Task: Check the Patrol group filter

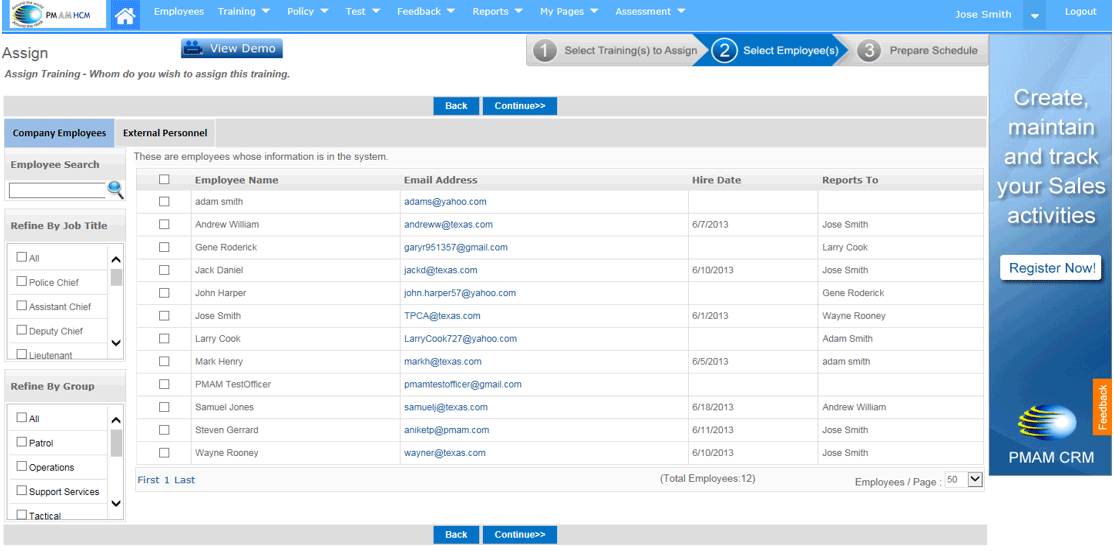Action: [x=22, y=443]
